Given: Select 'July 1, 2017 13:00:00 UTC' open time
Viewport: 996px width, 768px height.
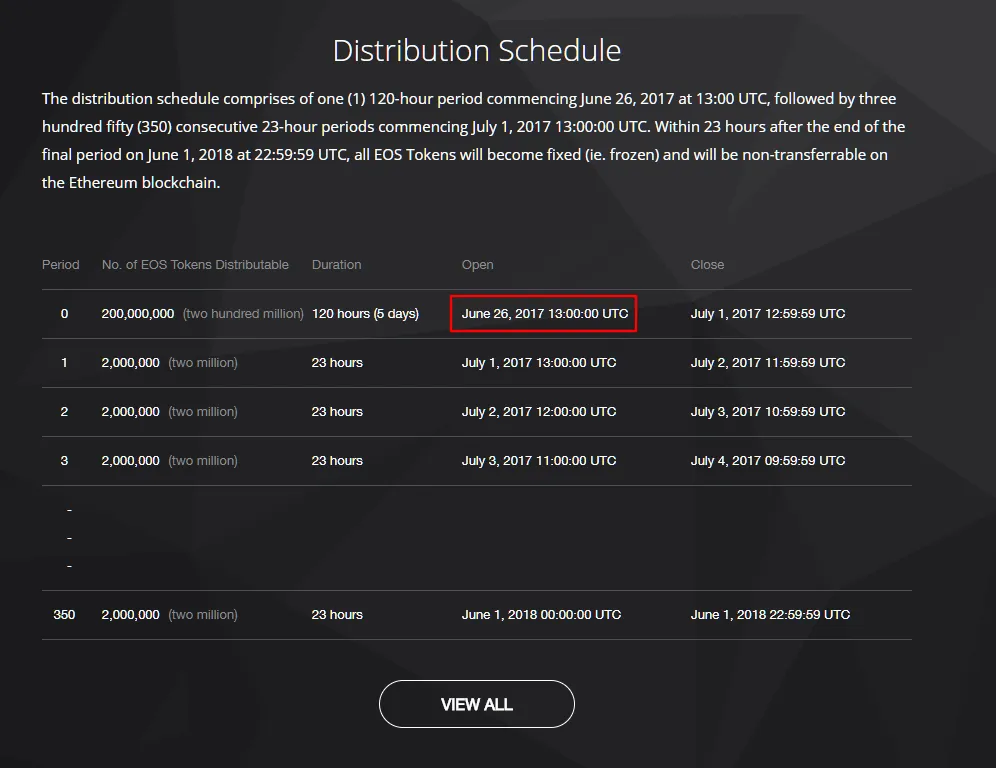Looking at the screenshot, I should 539,363.
